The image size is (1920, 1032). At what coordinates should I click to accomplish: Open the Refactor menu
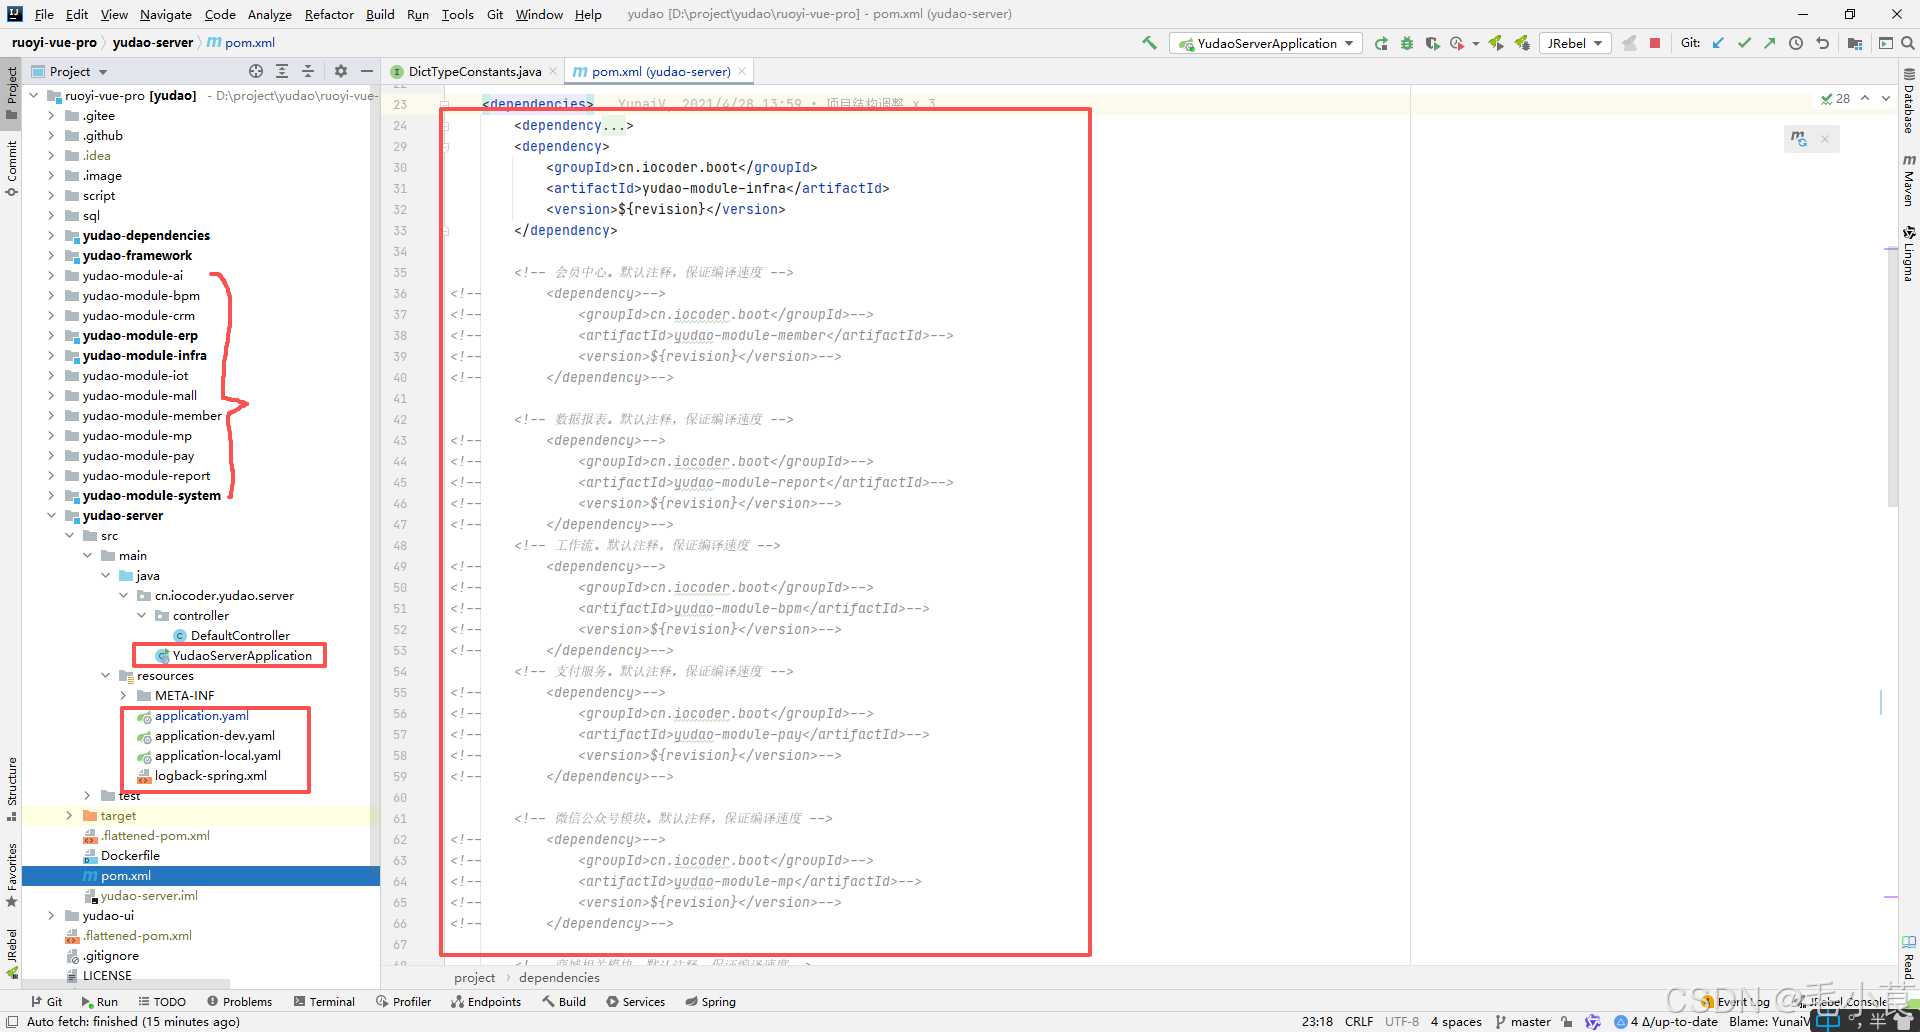click(x=329, y=14)
